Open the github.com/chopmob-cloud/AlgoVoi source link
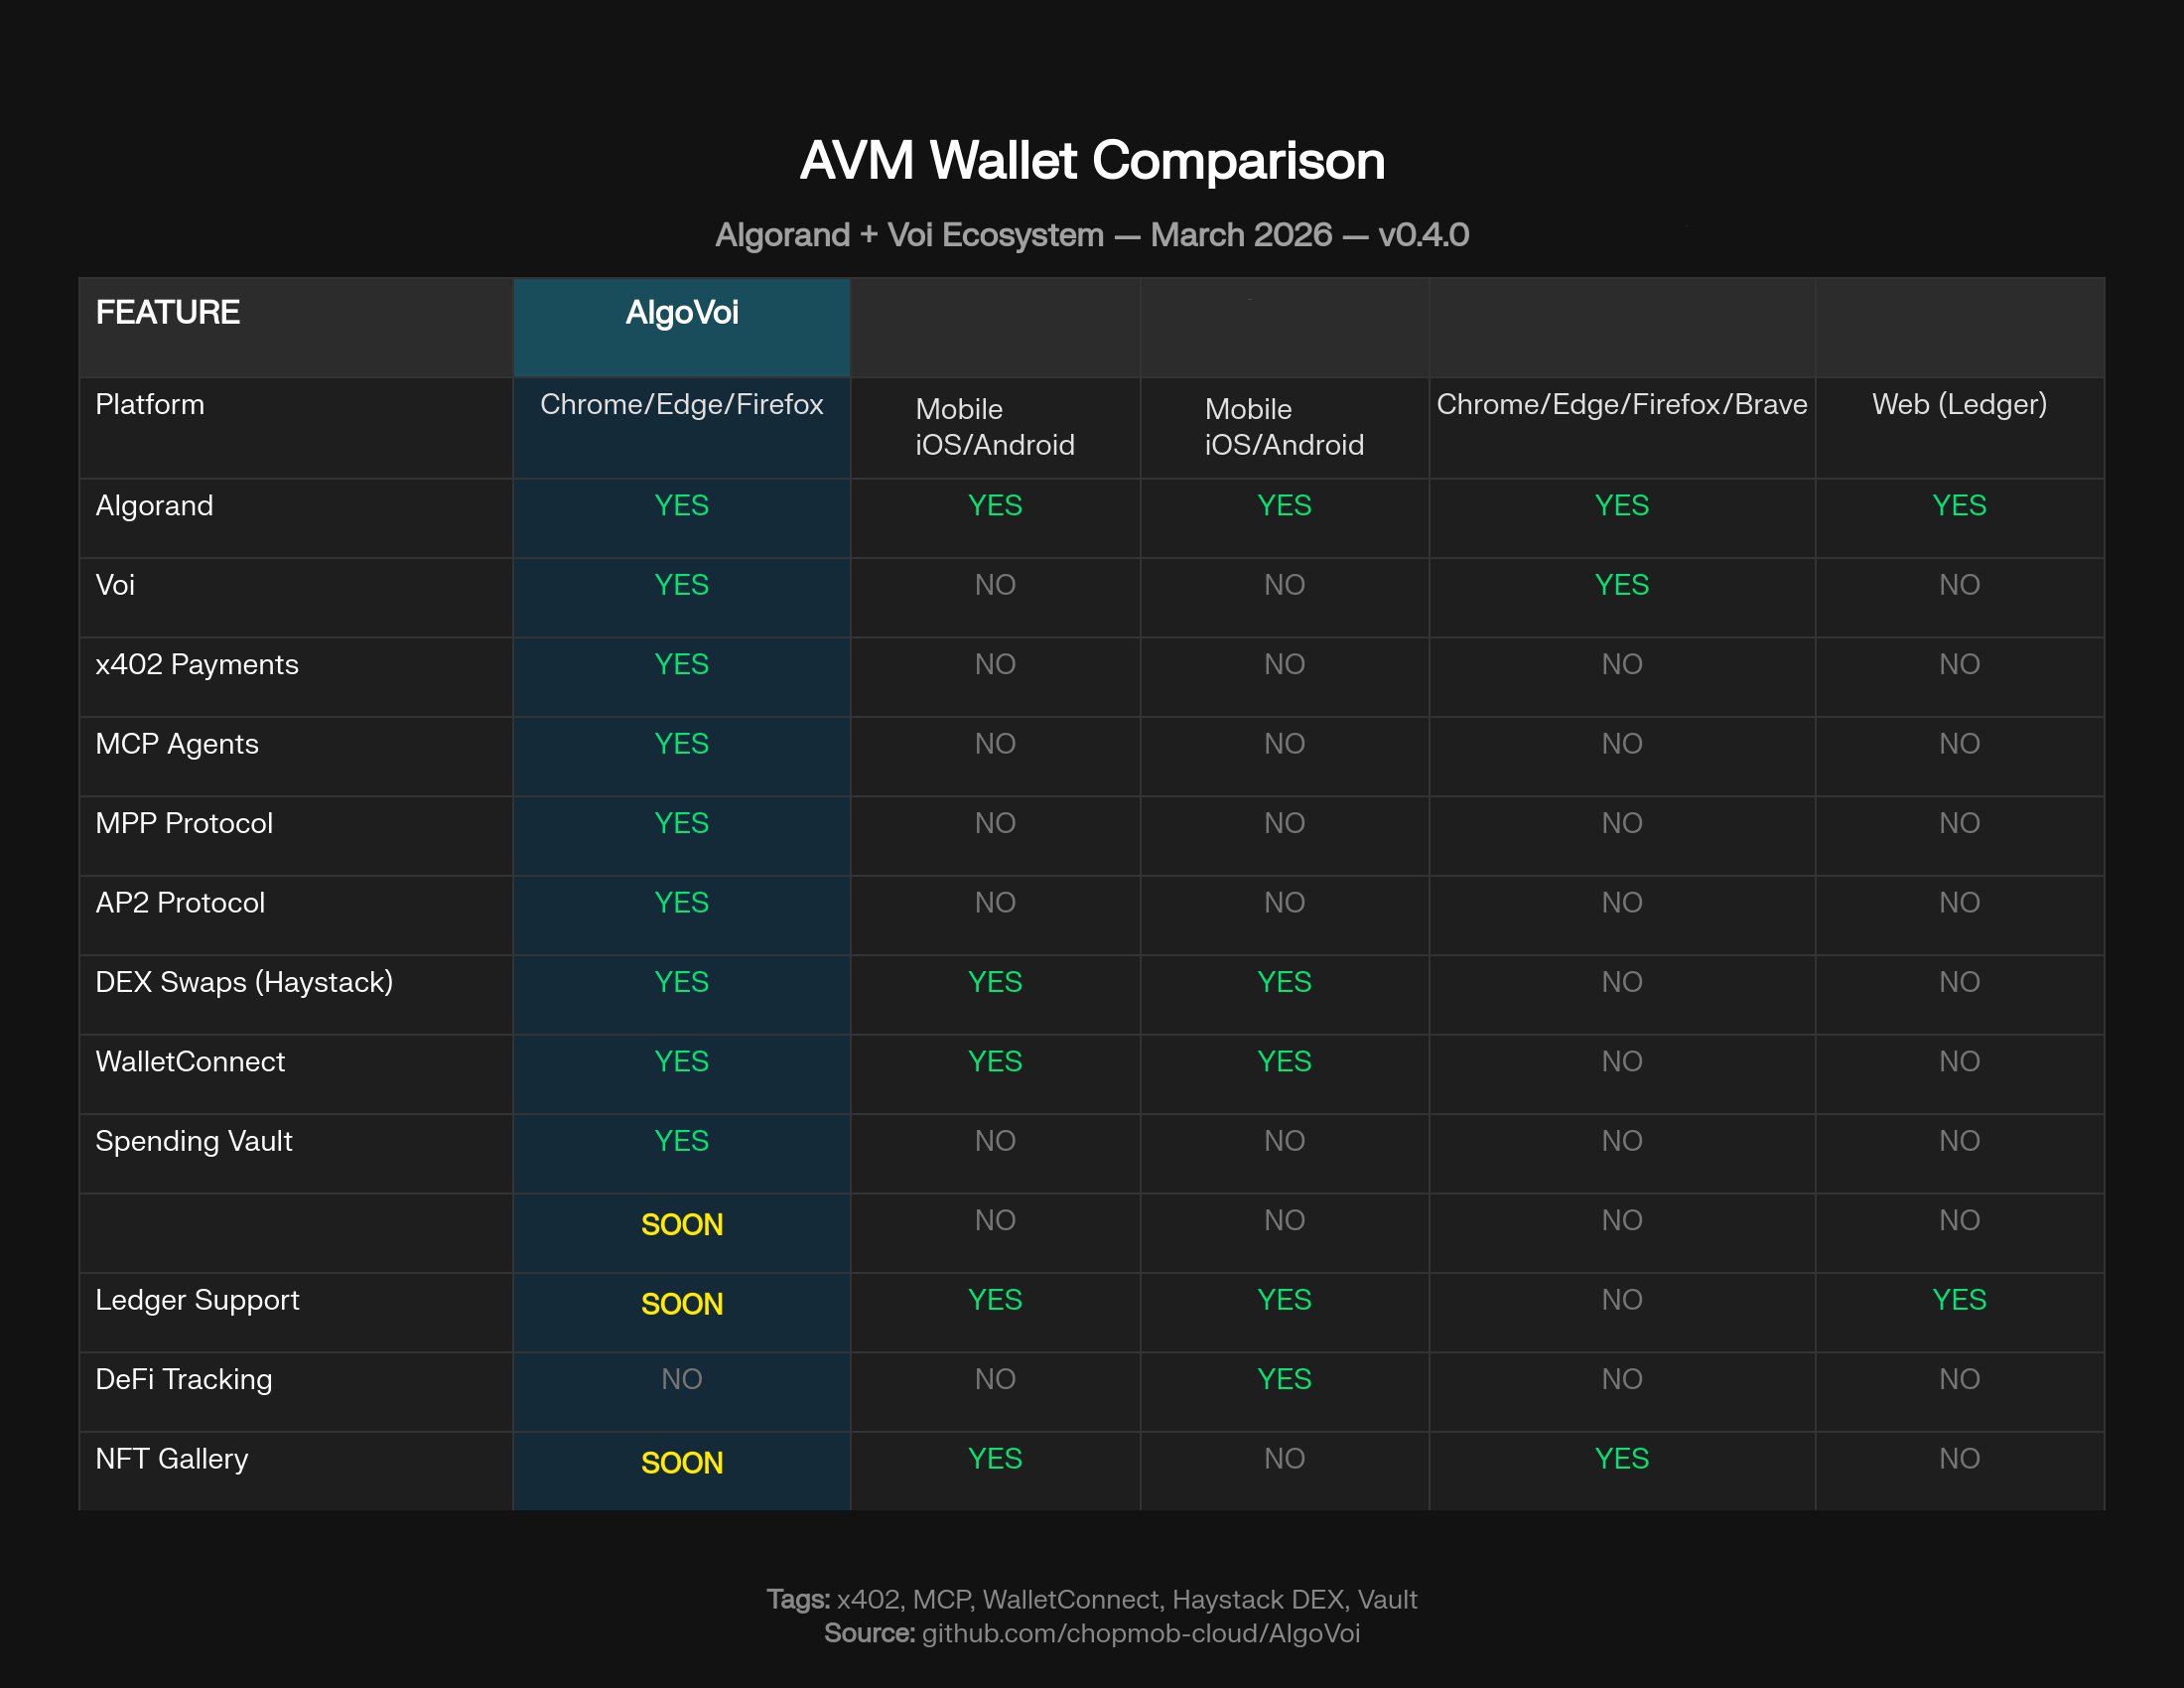 1140,1633
